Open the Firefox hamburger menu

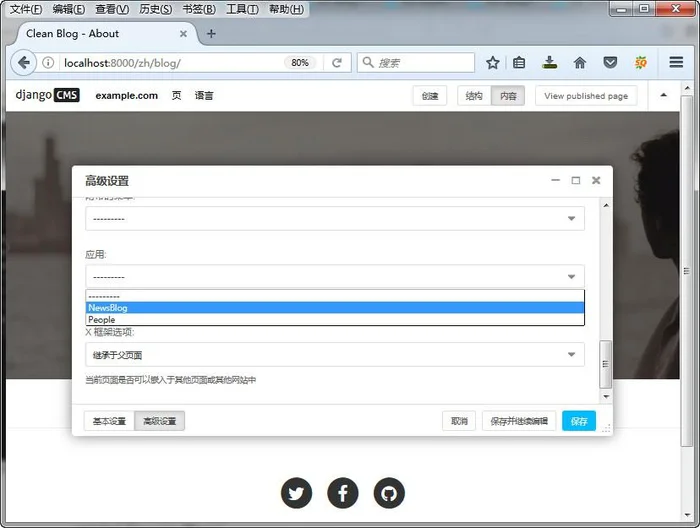[676, 62]
